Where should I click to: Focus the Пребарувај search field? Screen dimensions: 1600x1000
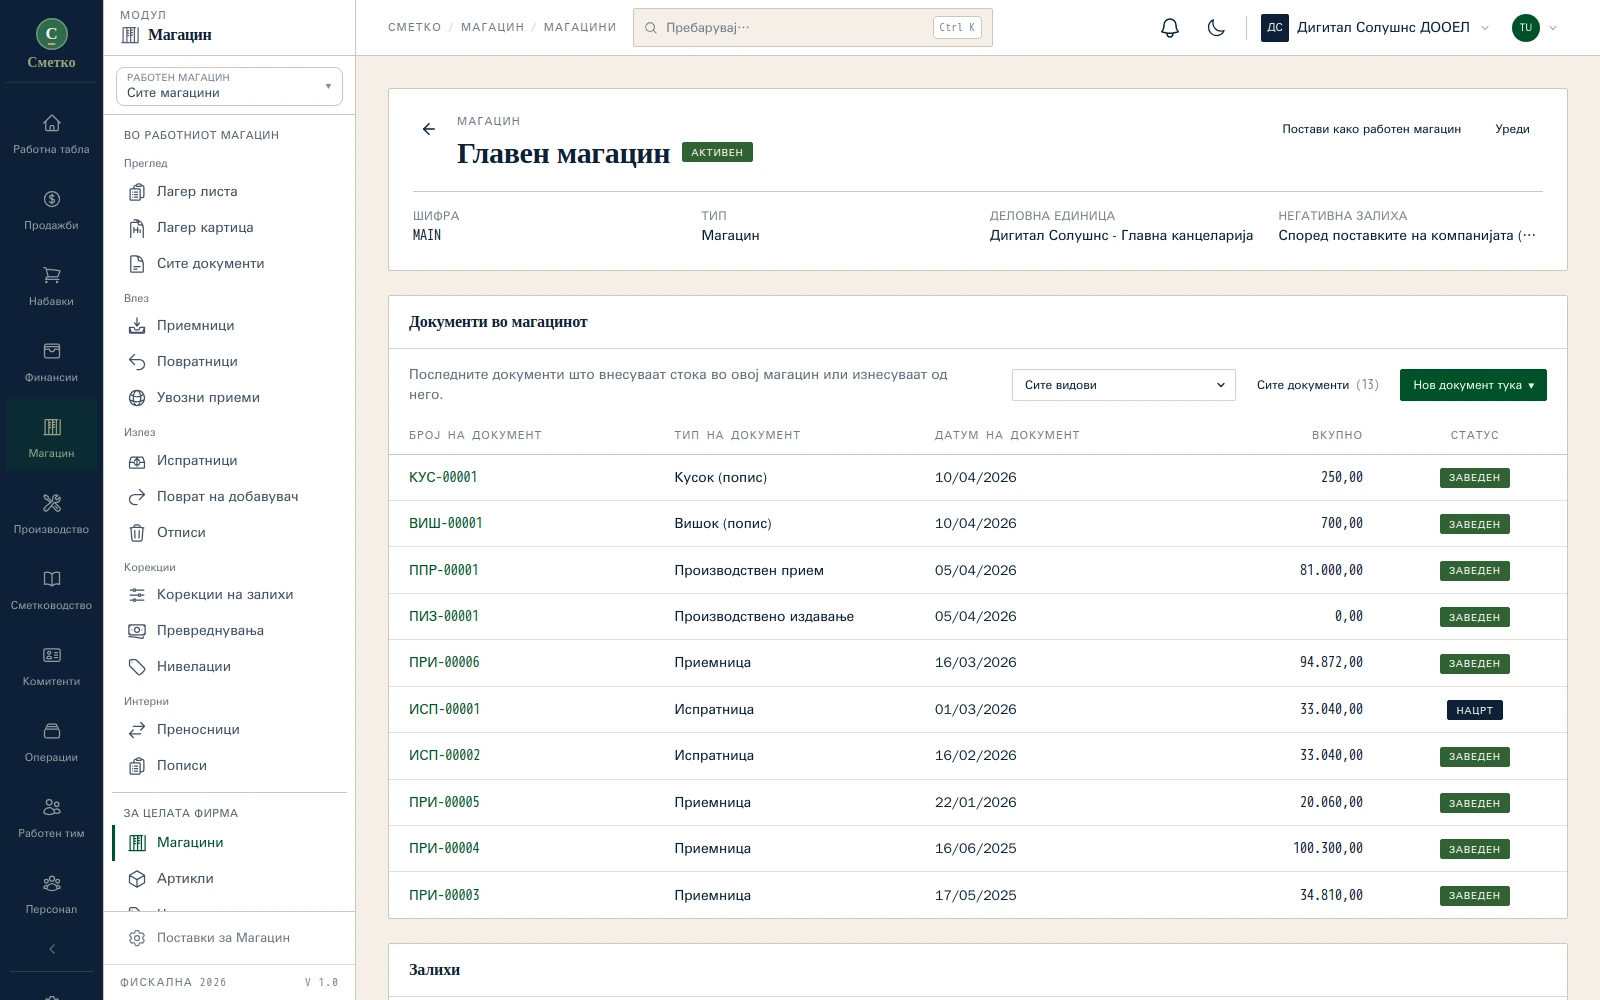pyautogui.click(x=812, y=28)
